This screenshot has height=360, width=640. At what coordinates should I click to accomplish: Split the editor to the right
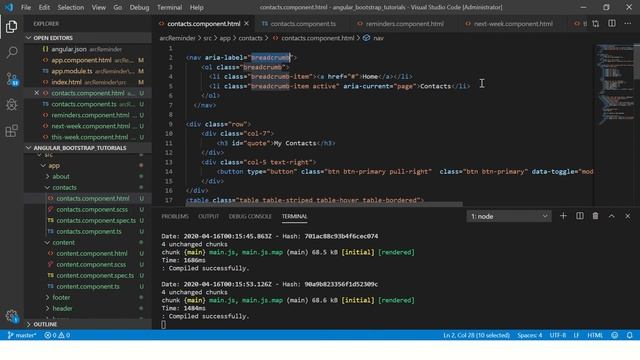[x=611, y=24]
